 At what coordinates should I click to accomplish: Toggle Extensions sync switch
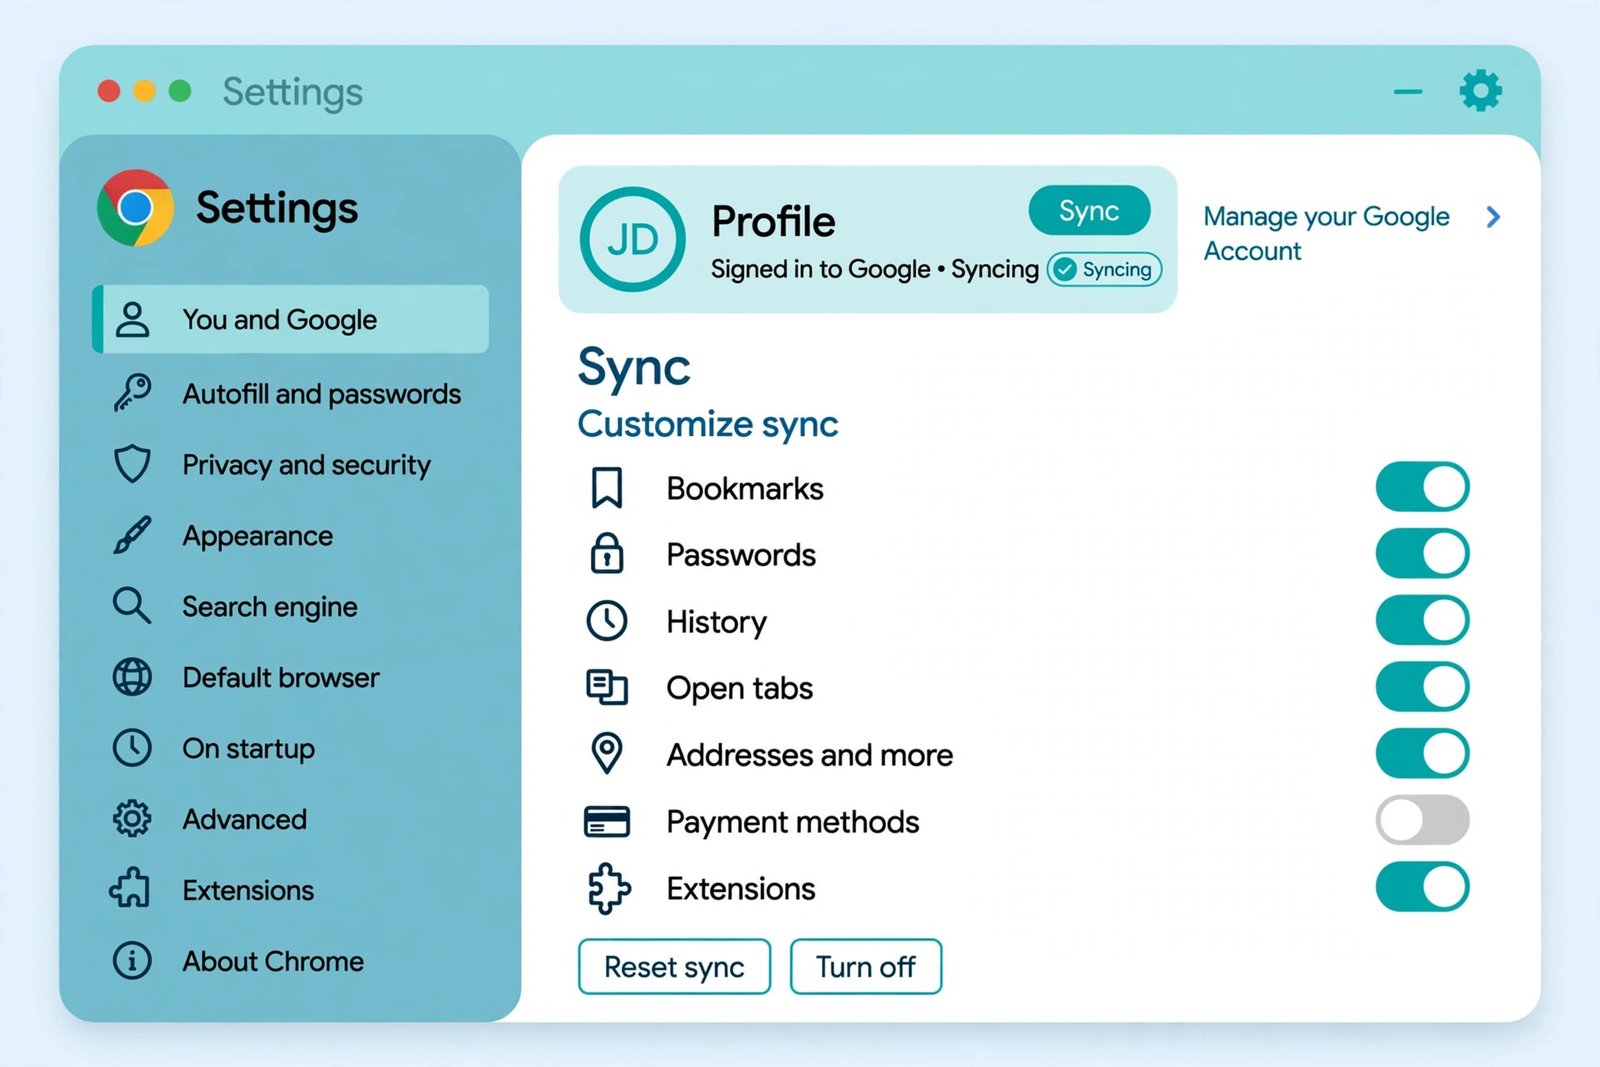coord(1422,887)
